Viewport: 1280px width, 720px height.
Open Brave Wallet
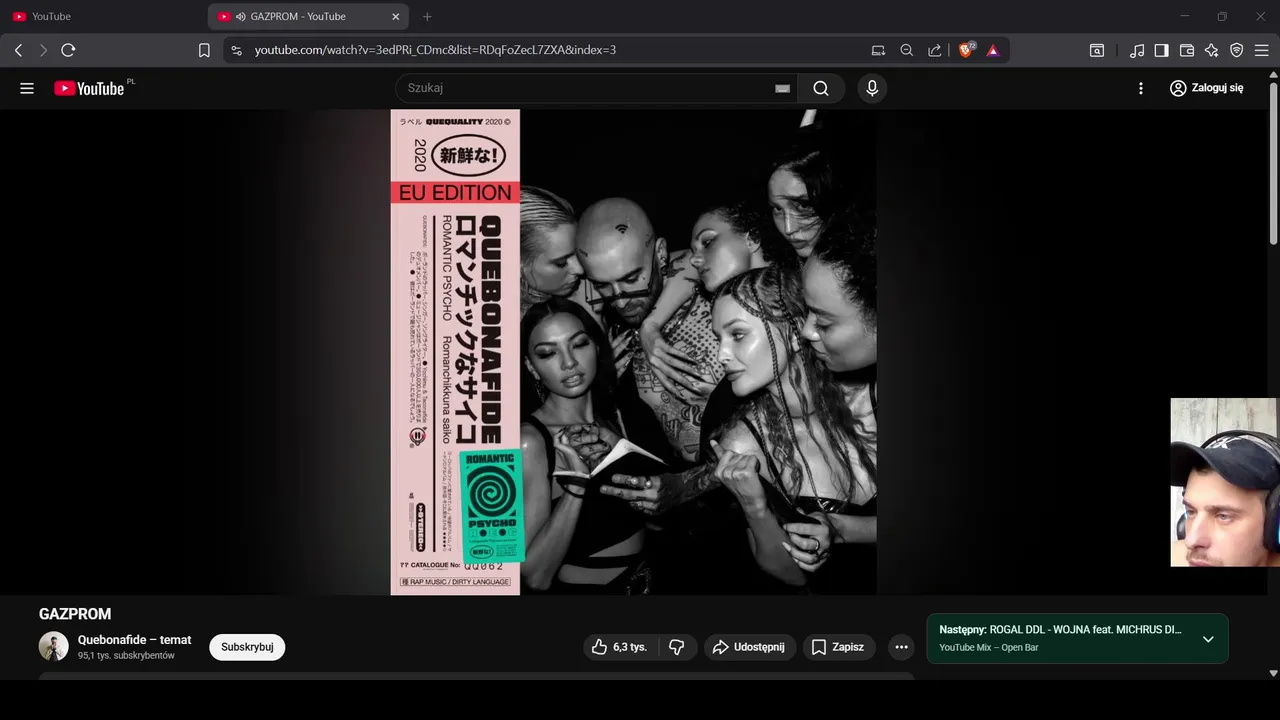click(x=1187, y=50)
